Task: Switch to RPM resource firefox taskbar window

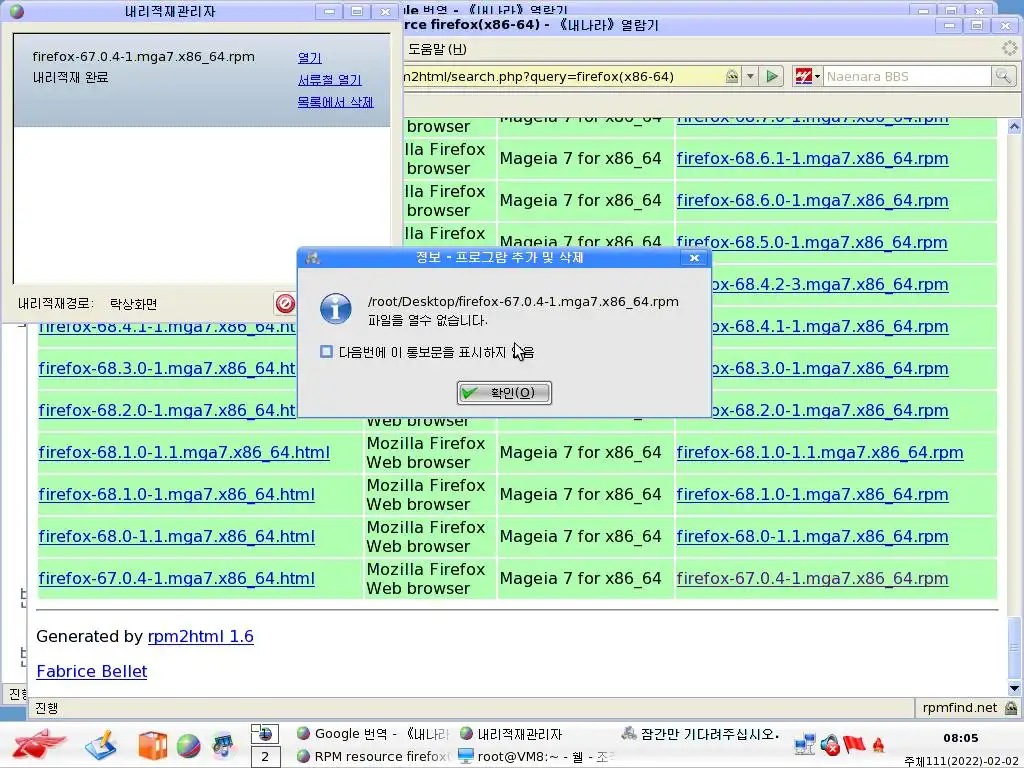Action: (x=372, y=756)
